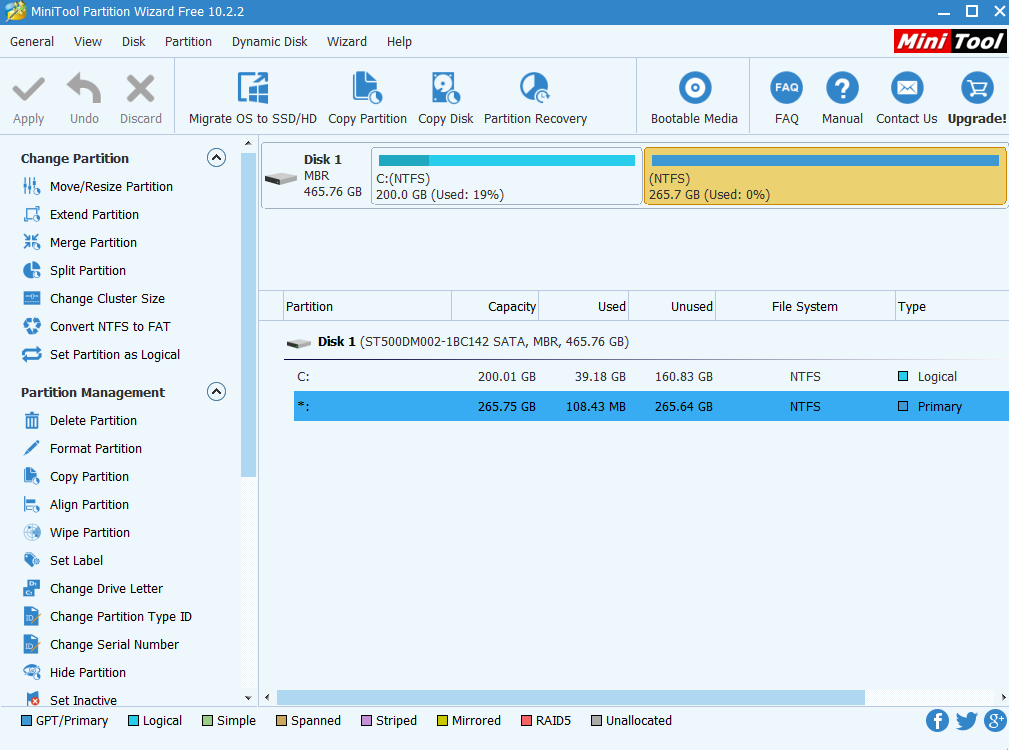Click the Undo arrow icon
This screenshot has width=1009, height=750.
coord(84,88)
